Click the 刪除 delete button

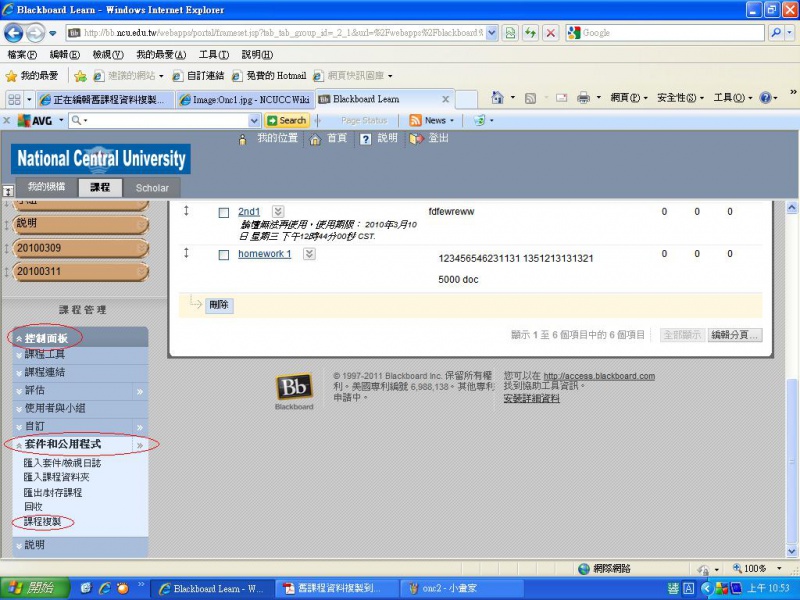[x=219, y=305]
